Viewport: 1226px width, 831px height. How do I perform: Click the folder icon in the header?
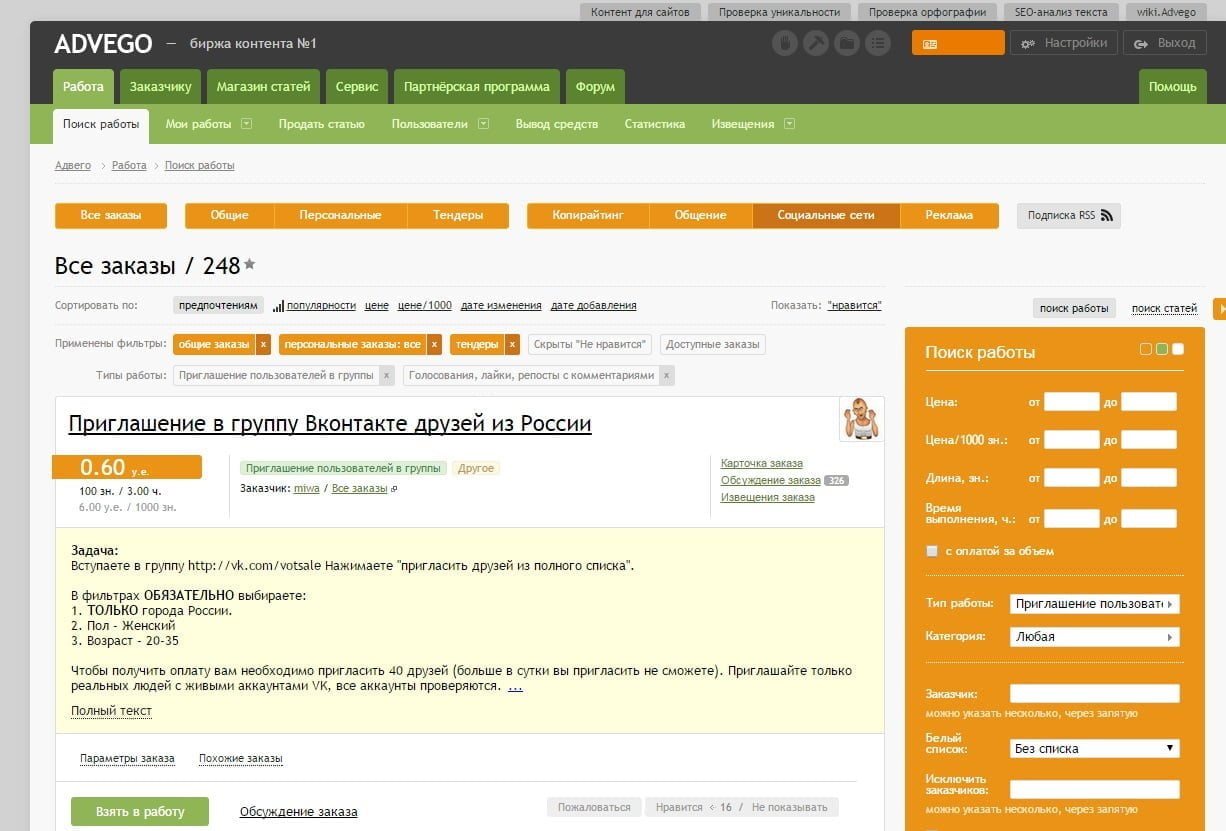847,43
